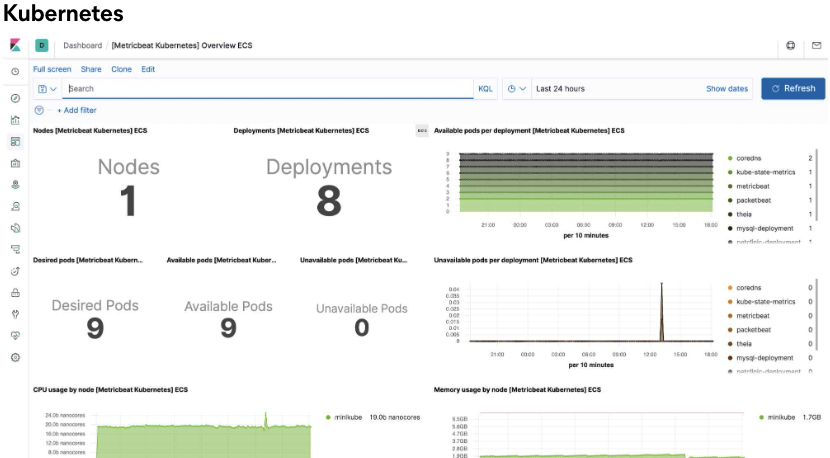Viewport: 830px width, 458px height.
Task: Open Visualize from the sidebar chart icon
Action: pos(15,120)
